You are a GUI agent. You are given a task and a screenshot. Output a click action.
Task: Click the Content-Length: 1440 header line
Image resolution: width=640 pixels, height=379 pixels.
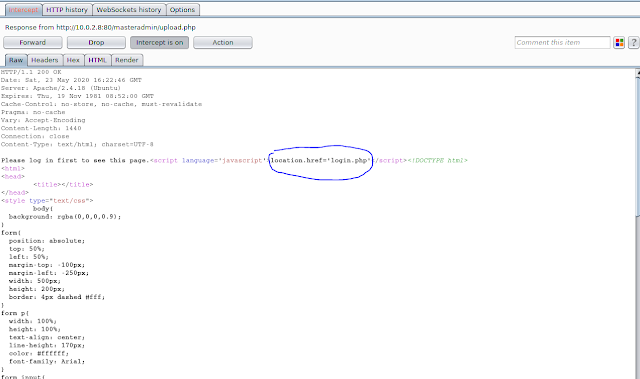(x=41, y=128)
